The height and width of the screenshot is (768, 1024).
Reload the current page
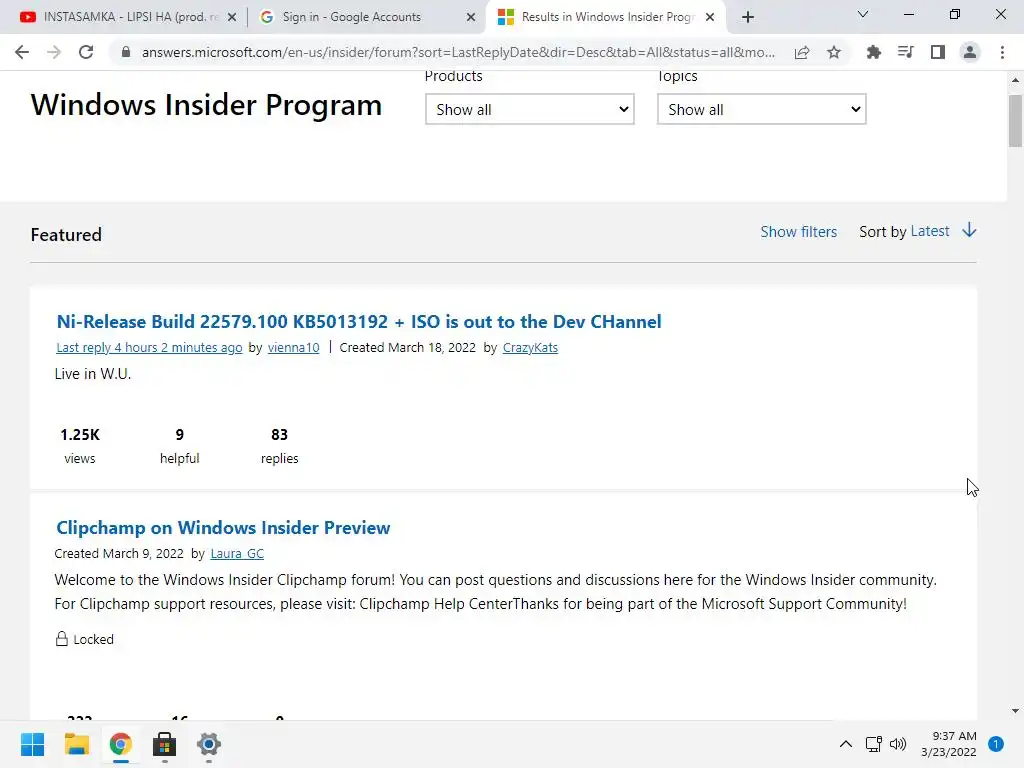coord(86,52)
